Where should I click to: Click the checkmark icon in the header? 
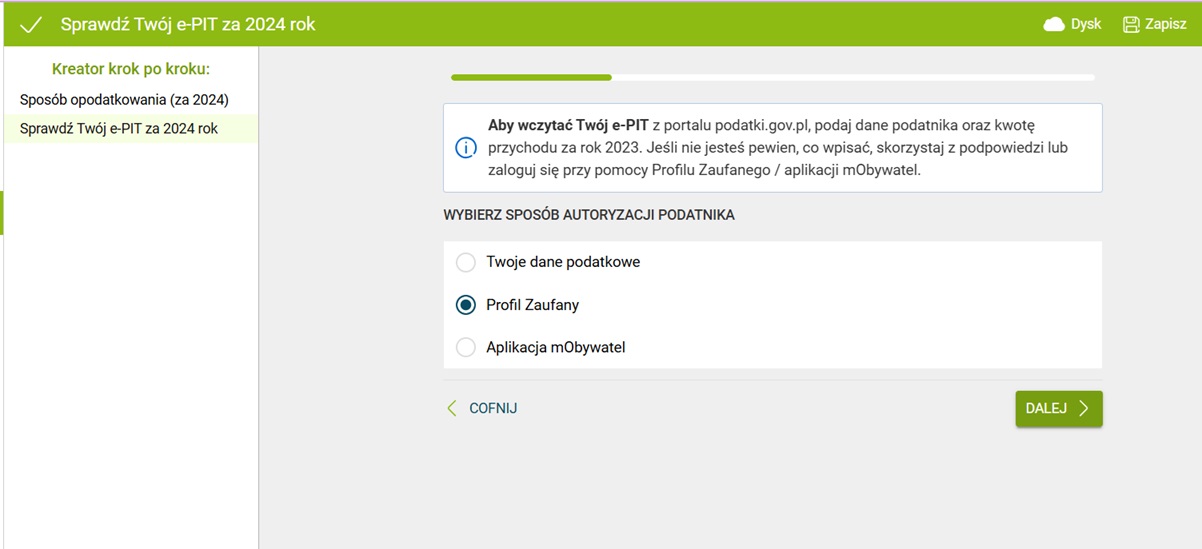31,25
